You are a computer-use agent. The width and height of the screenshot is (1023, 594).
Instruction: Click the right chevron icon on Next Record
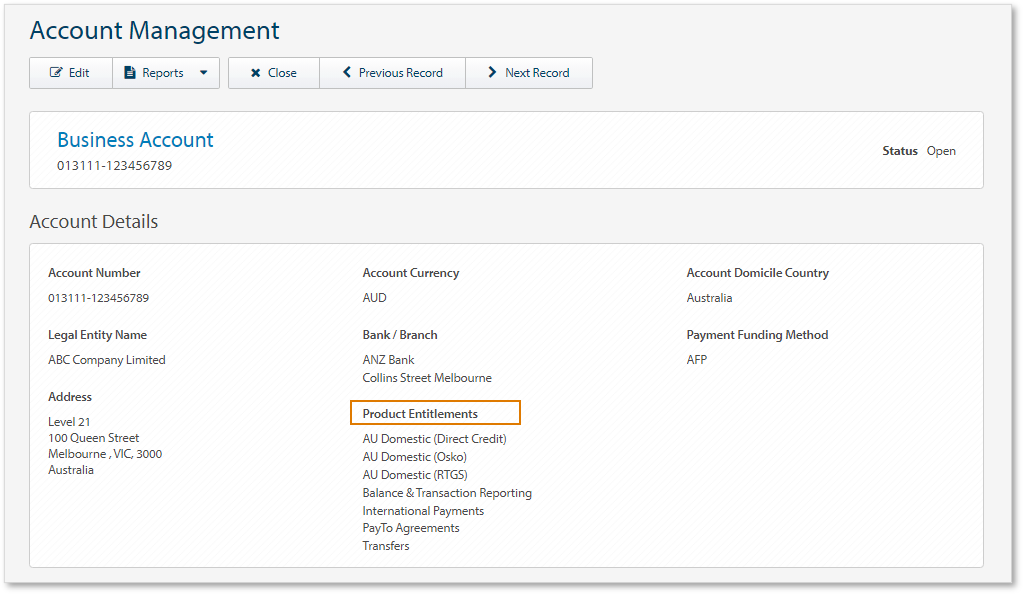point(492,72)
